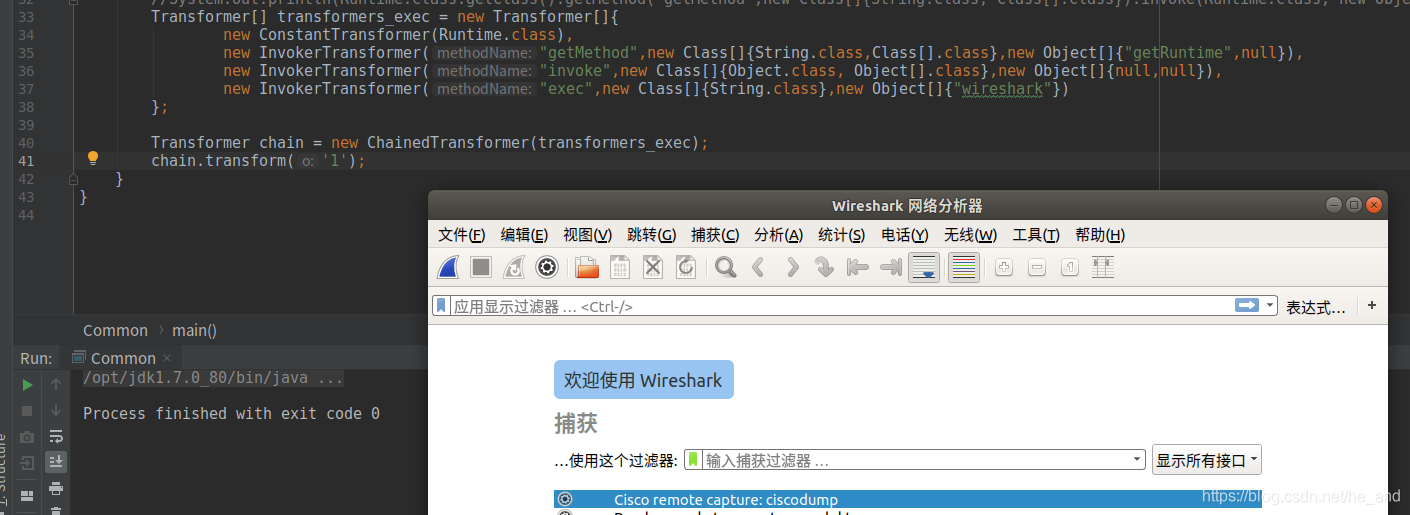Click the yellow intention lightbulb icon
The height and width of the screenshot is (515, 1410).
coord(92,158)
